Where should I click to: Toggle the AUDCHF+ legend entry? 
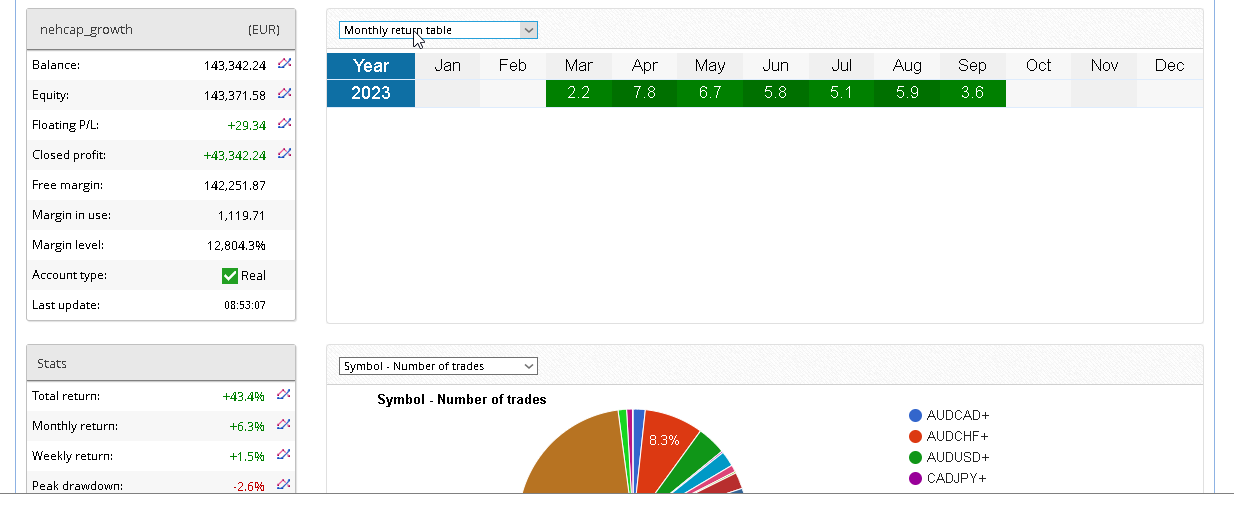pos(956,436)
